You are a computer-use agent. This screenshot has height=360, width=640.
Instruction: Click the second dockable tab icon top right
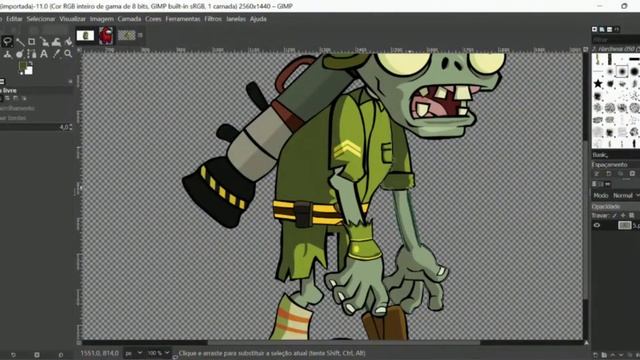(602, 29)
